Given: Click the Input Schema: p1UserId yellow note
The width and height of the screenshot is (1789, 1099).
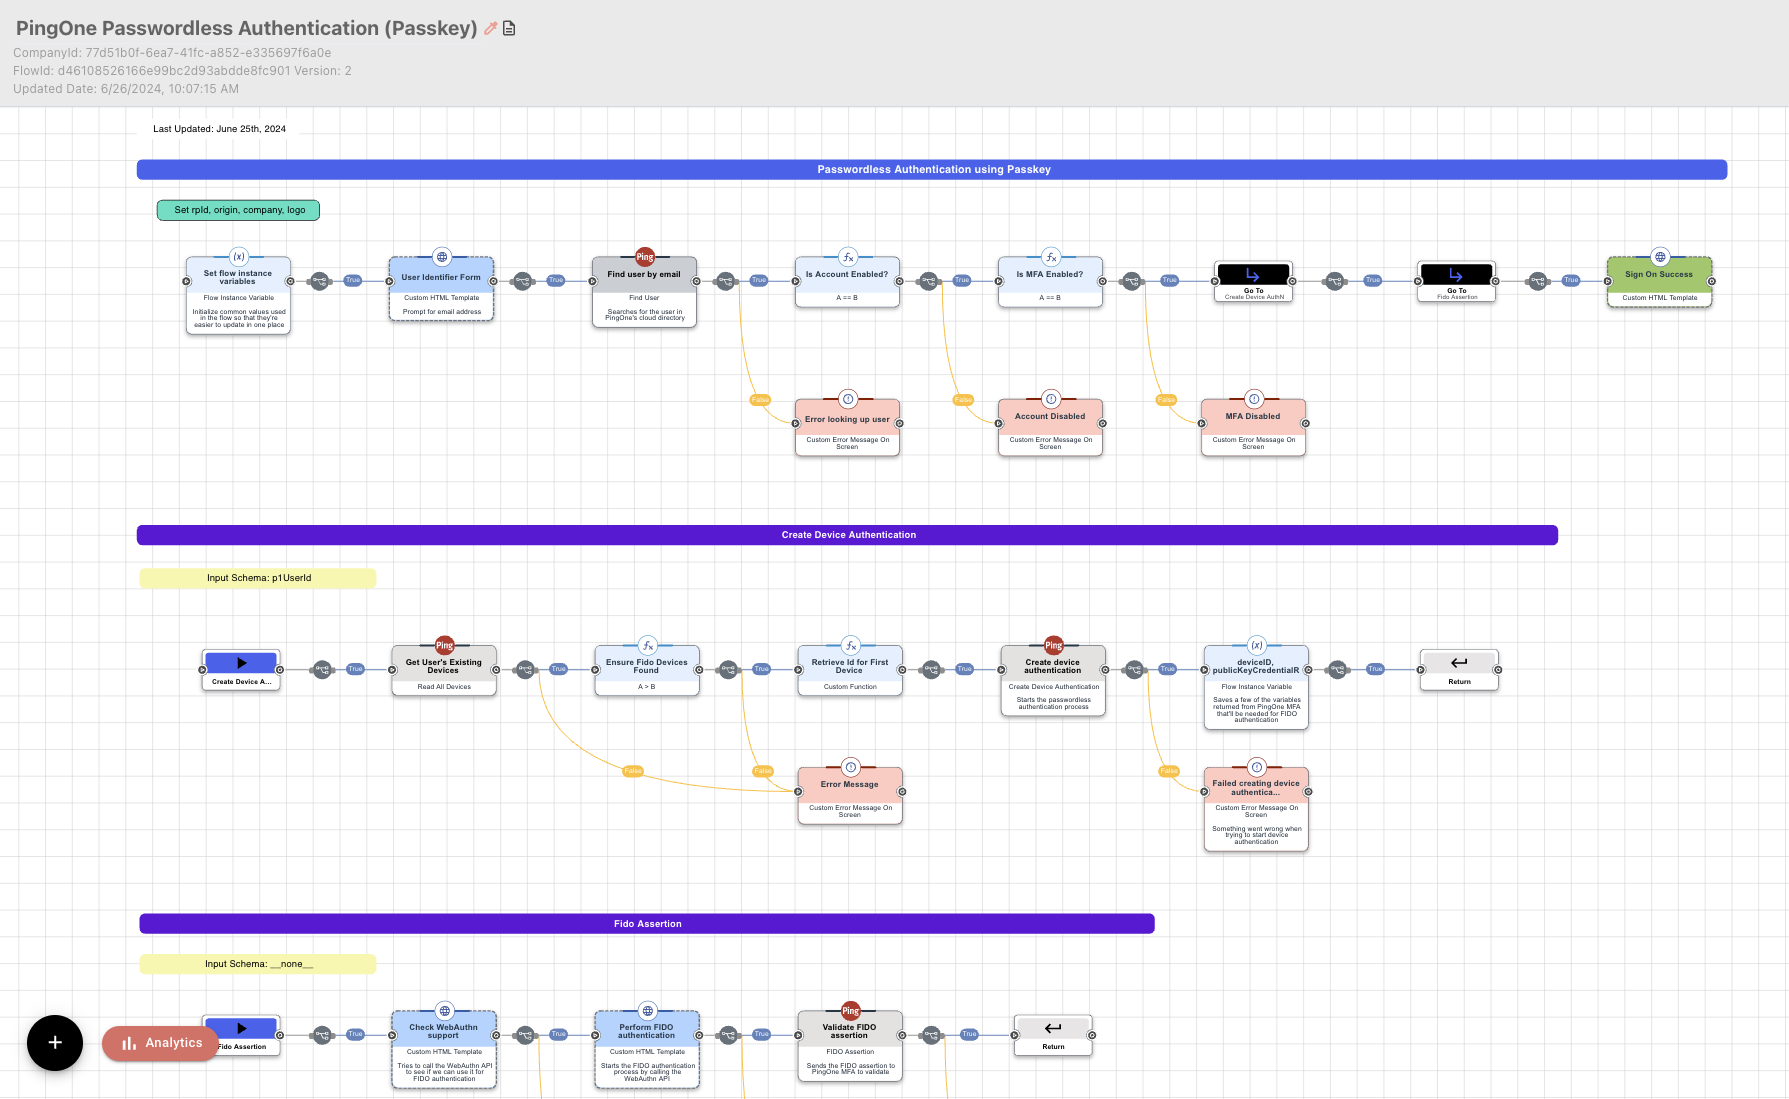Looking at the screenshot, I should pyautogui.click(x=258, y=578).
